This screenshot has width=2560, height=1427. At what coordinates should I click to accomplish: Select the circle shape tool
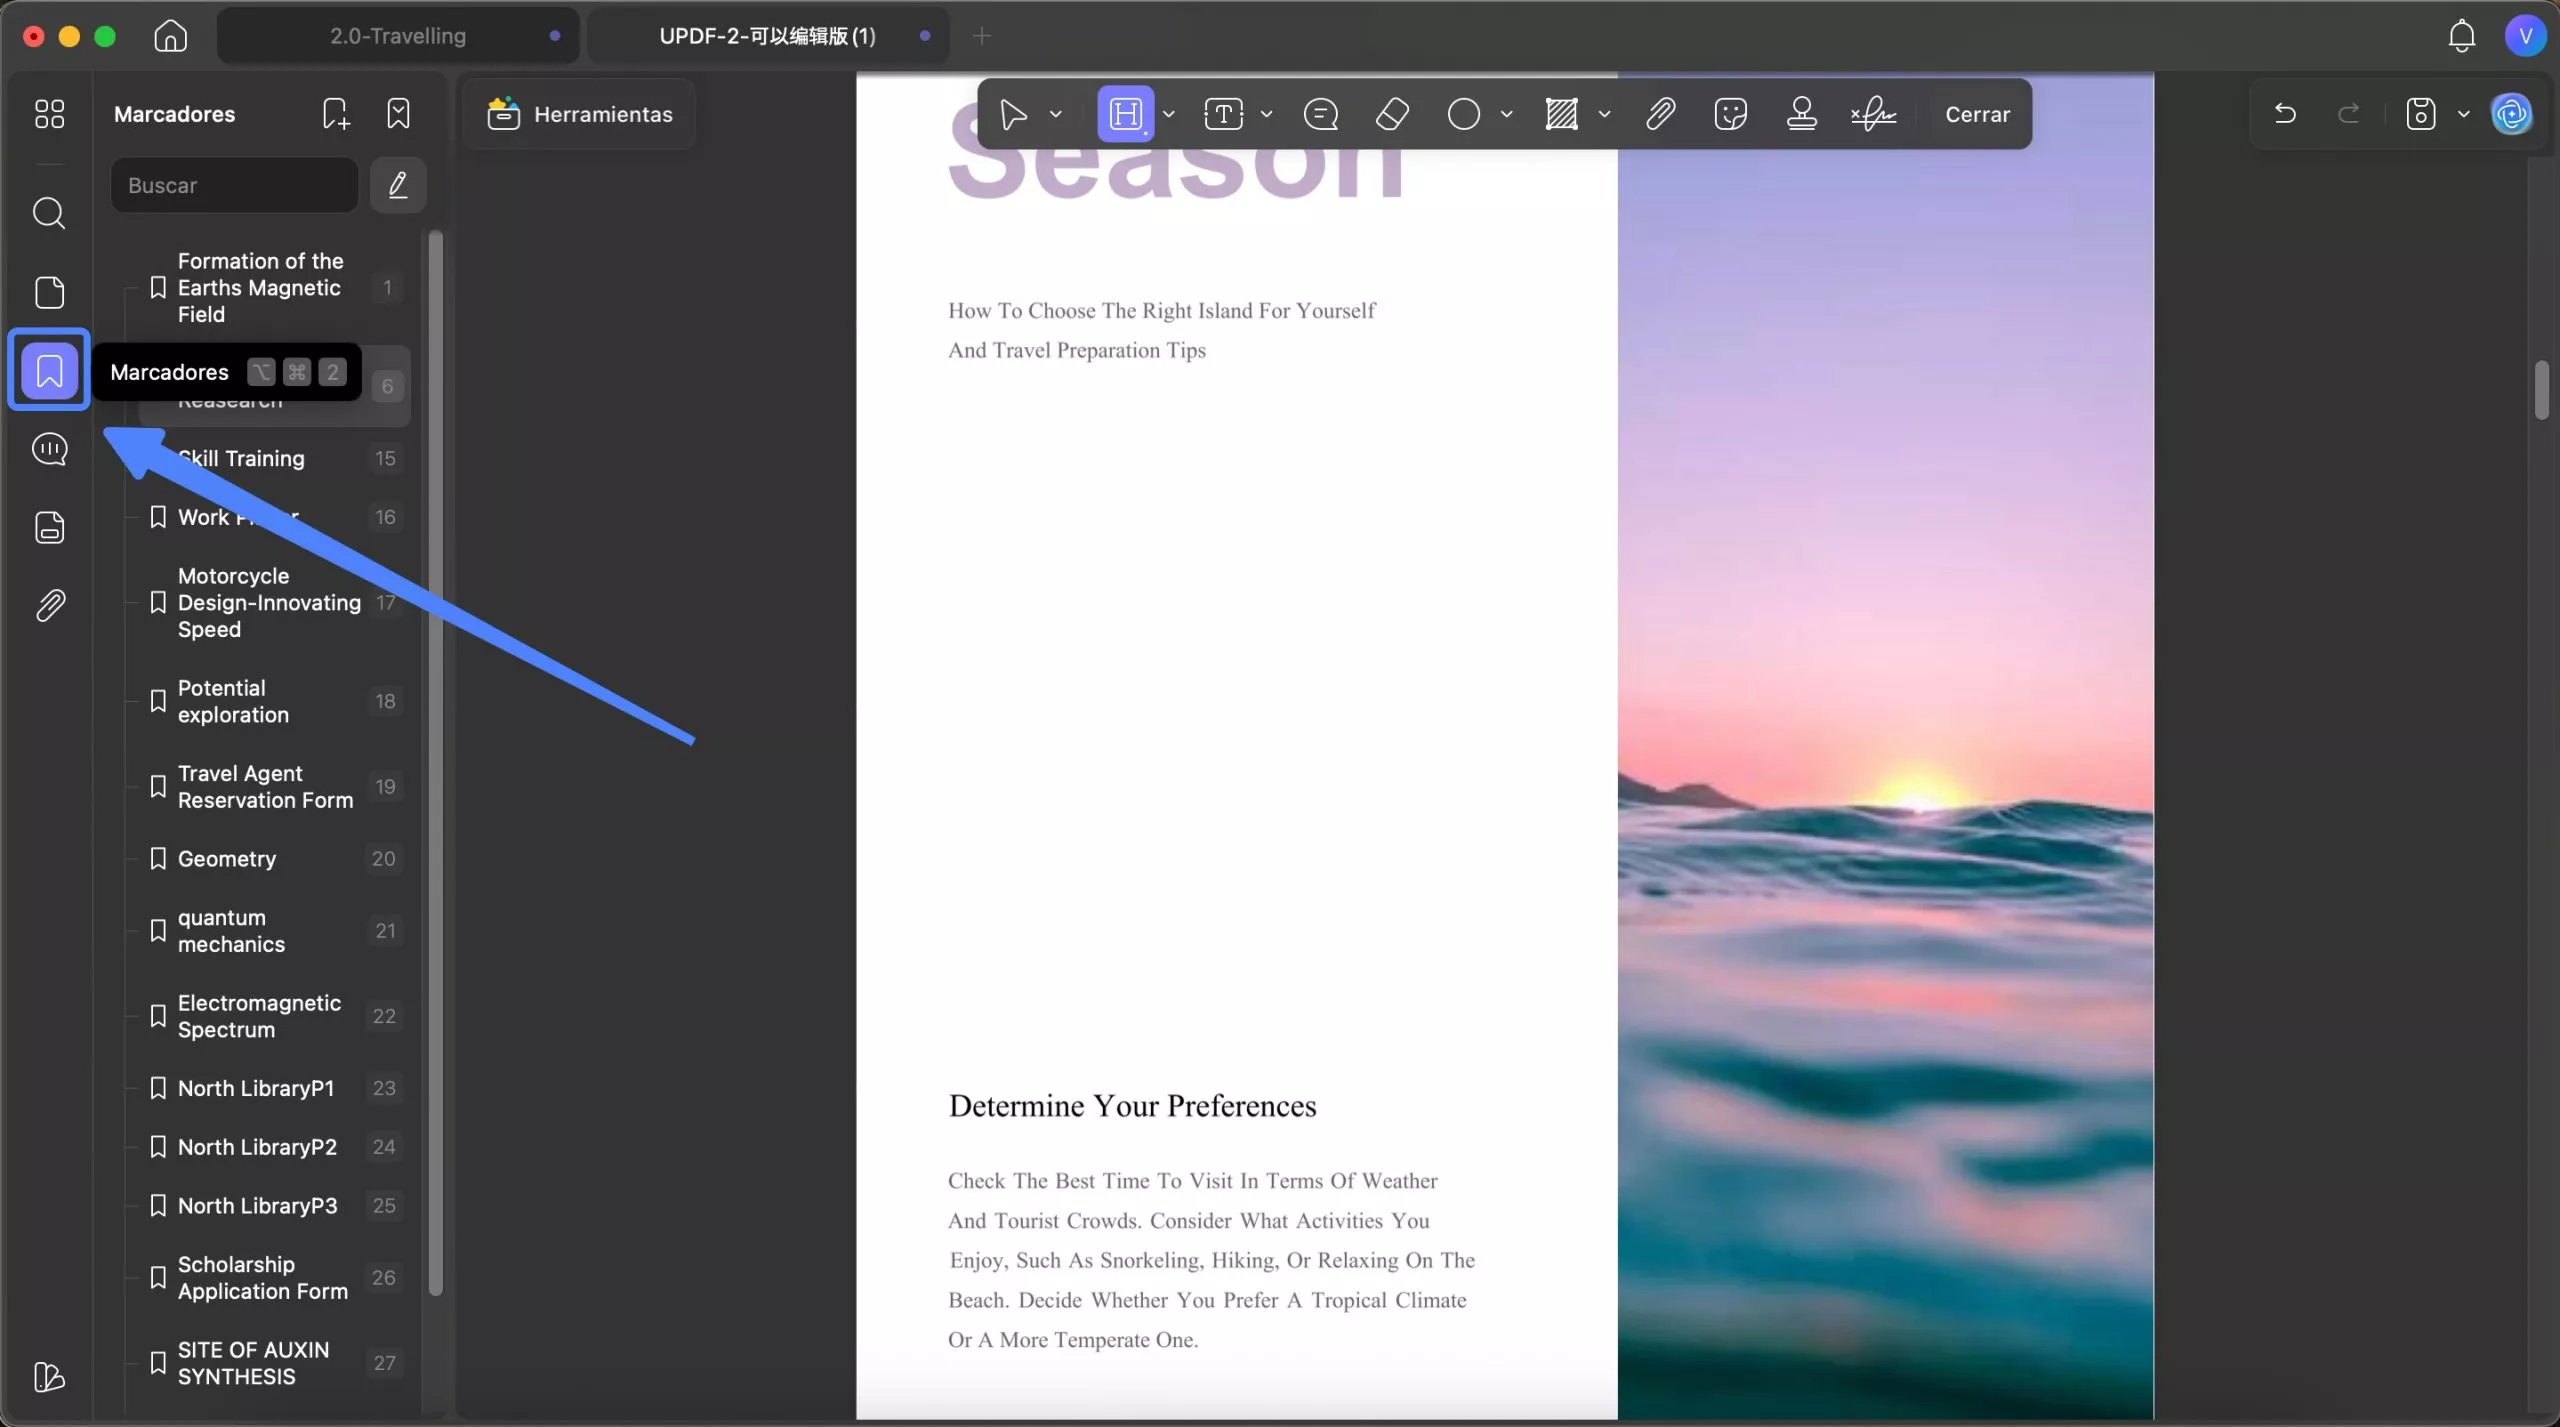click(1464, 114)
